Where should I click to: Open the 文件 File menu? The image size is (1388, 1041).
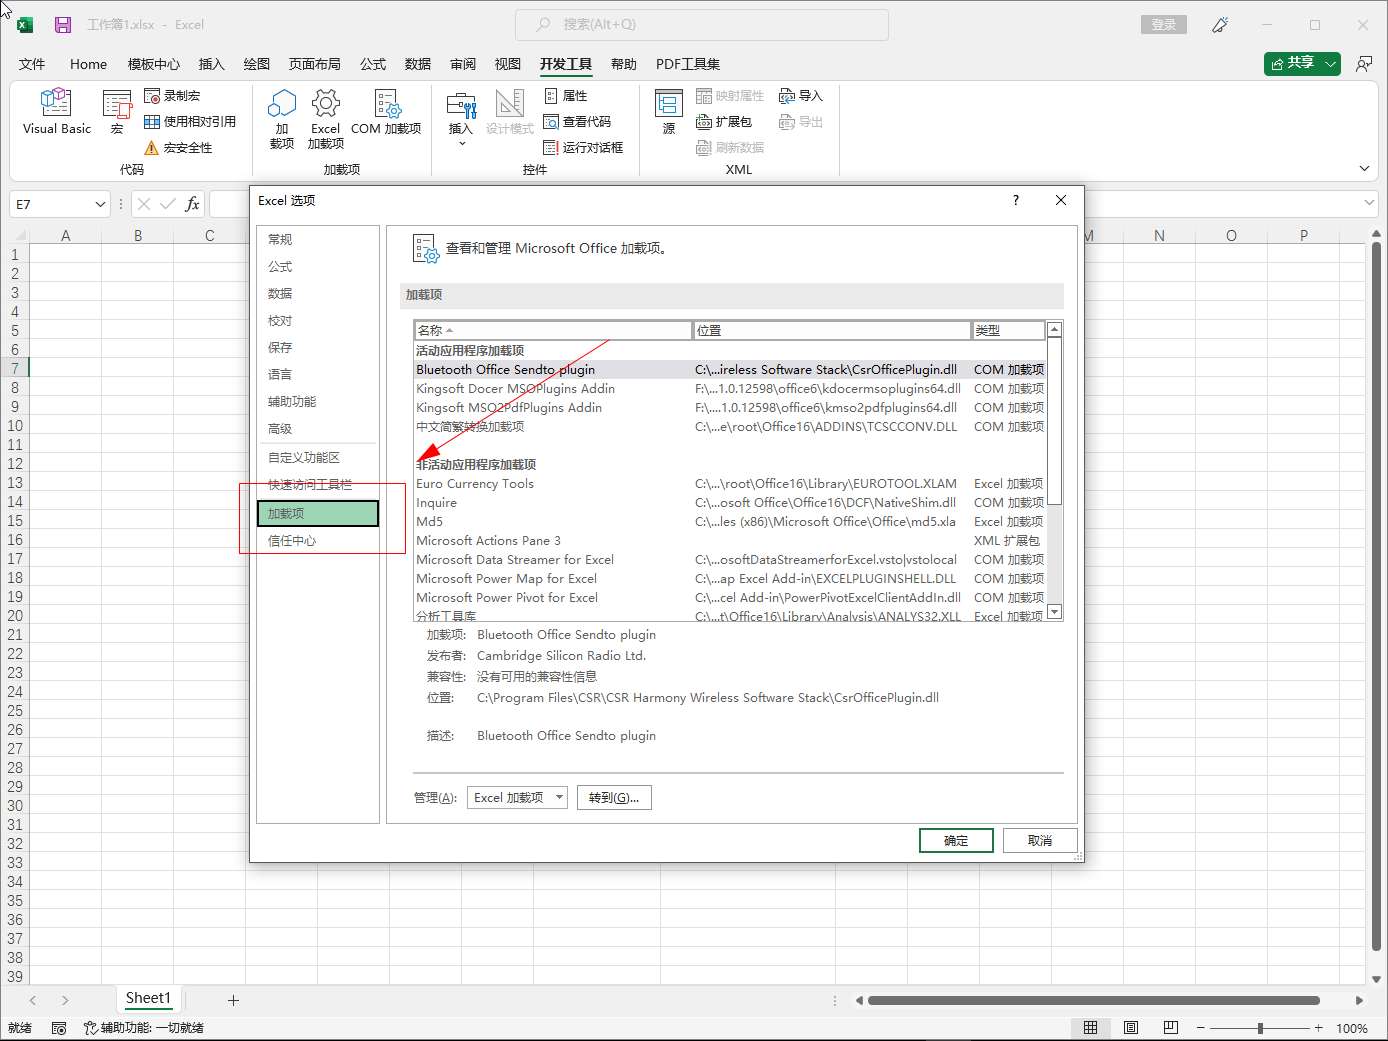click(x=32, y=64)
